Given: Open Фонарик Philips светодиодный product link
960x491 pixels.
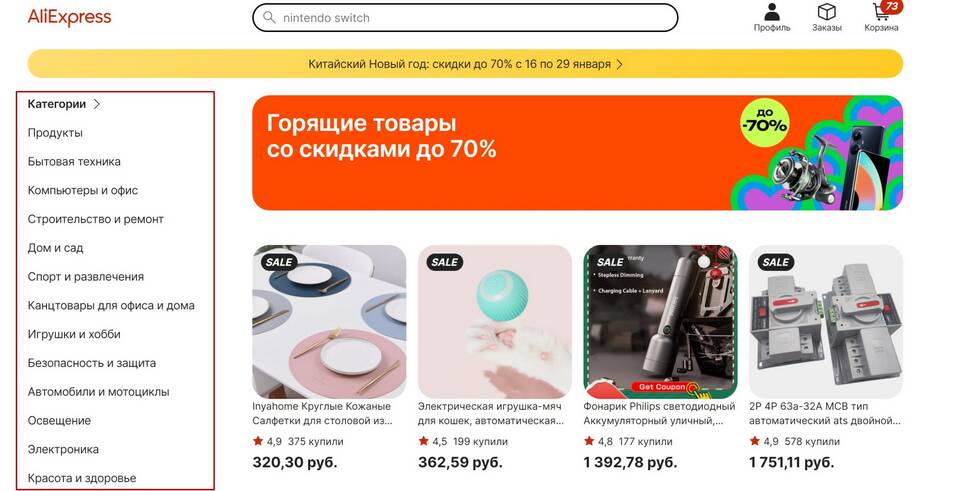Looking at the screenshot, I should [x=659, y=413].
